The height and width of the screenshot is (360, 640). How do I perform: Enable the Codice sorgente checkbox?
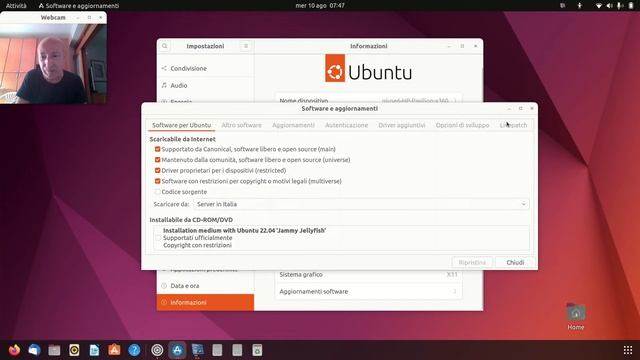[158, 191]
